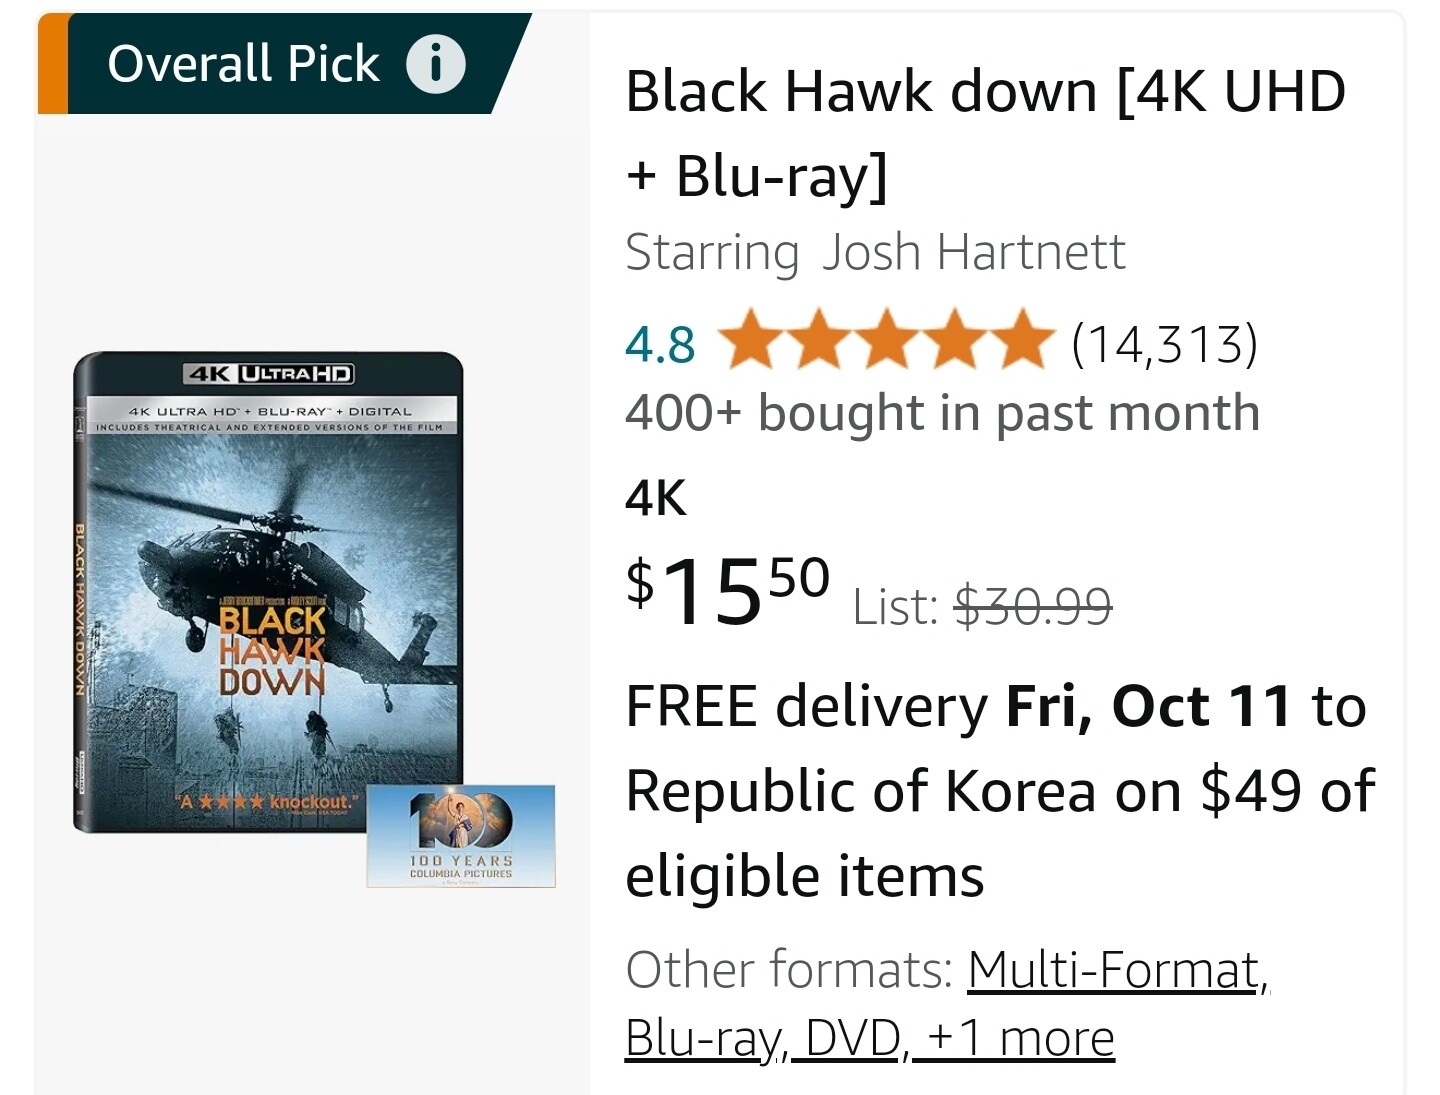This screenshot has height=1095, width=1440.
Task: Click the five-star rating icons
Action: pos(886,342)
